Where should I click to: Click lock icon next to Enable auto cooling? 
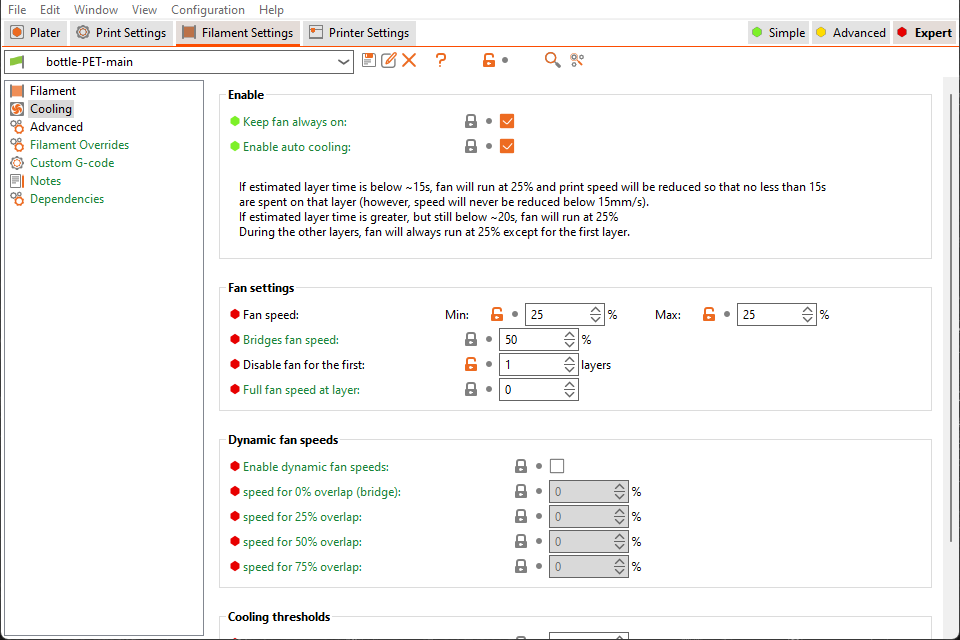tap(471, 146)
